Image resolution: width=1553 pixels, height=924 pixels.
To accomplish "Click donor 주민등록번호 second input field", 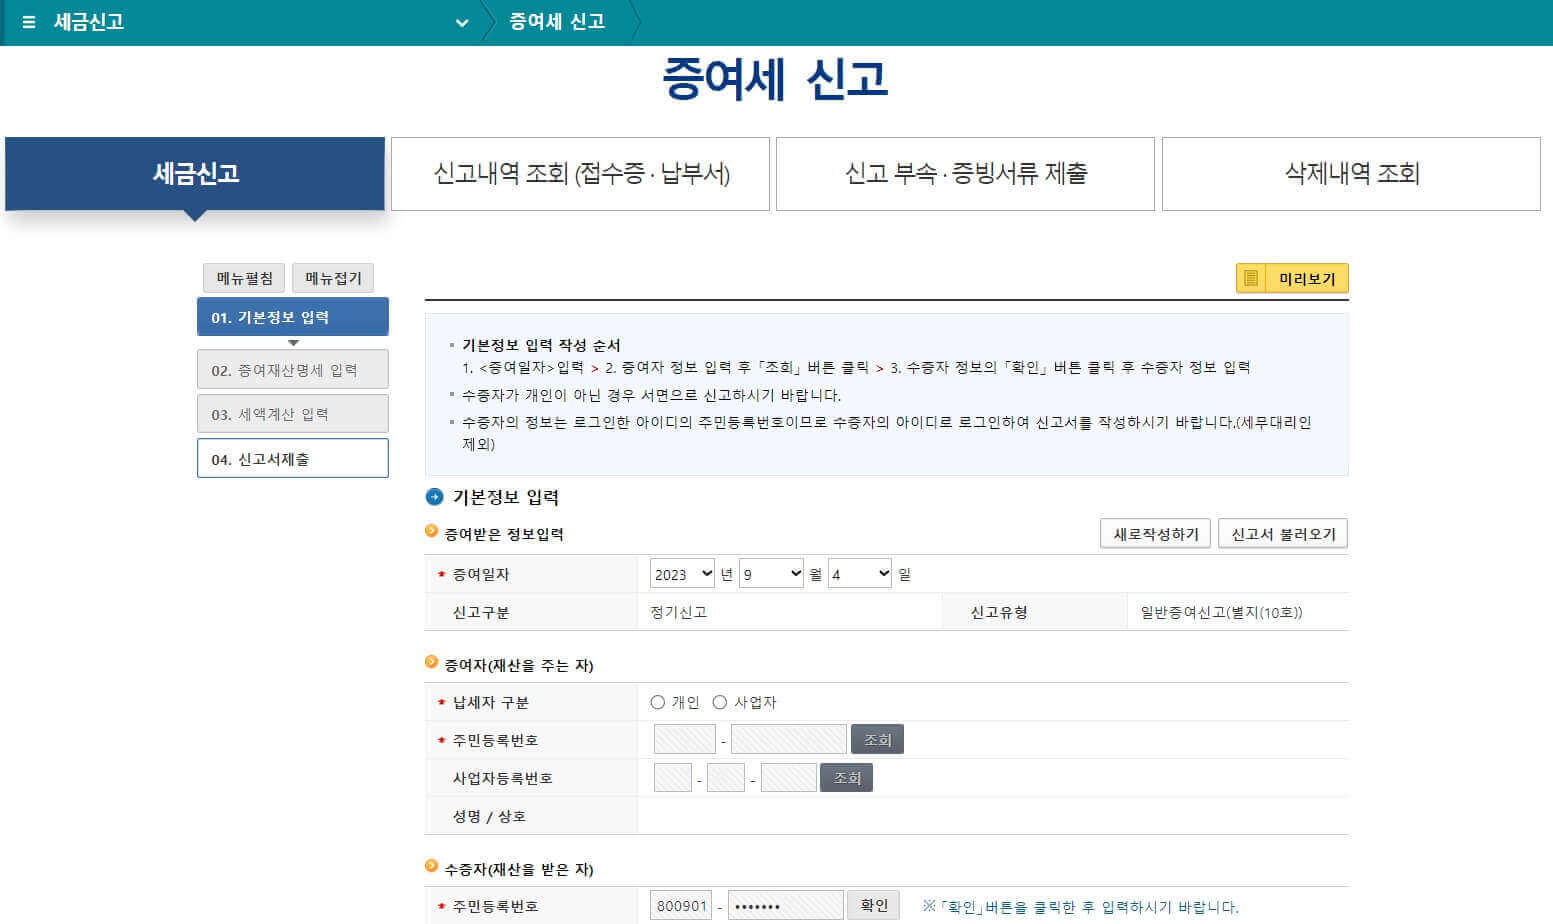I will pyautogui.click(x=789, y=740).
